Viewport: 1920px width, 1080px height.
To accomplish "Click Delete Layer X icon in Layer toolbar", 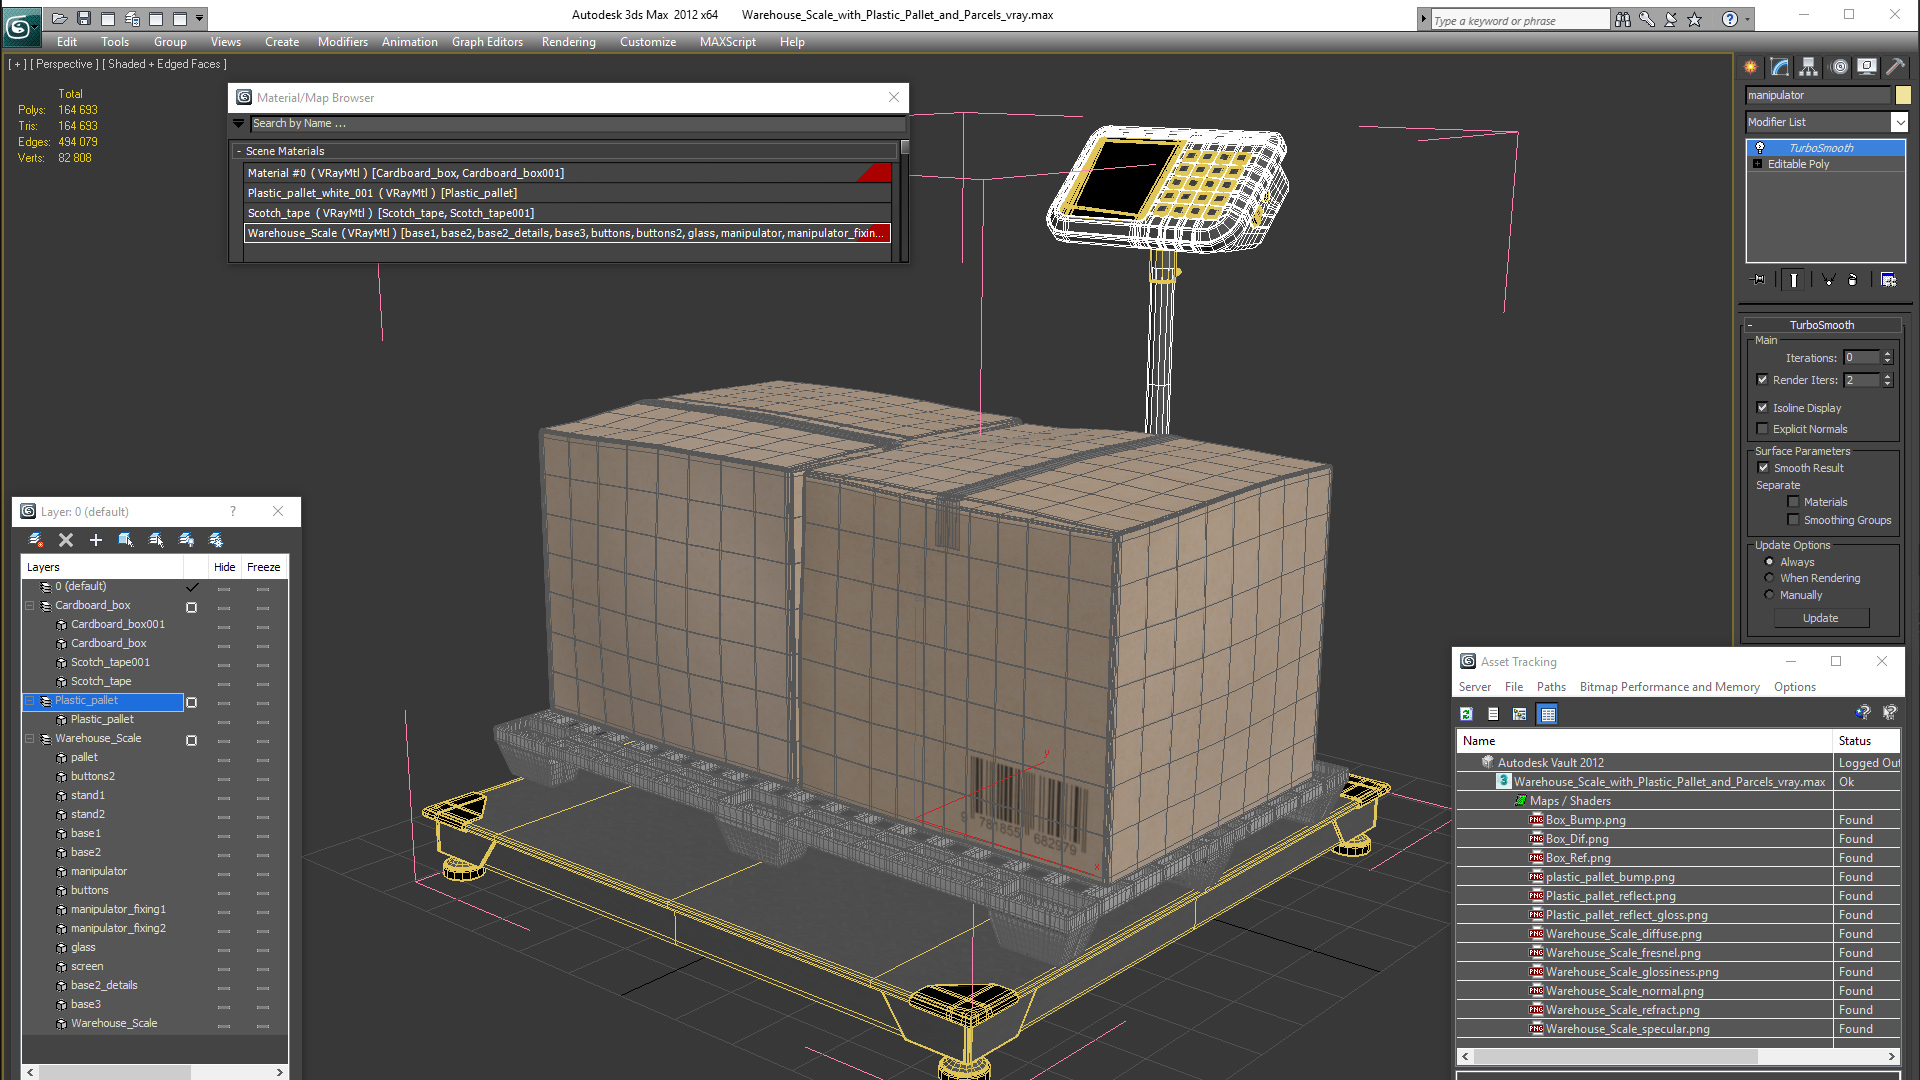I will coord(66,540).
